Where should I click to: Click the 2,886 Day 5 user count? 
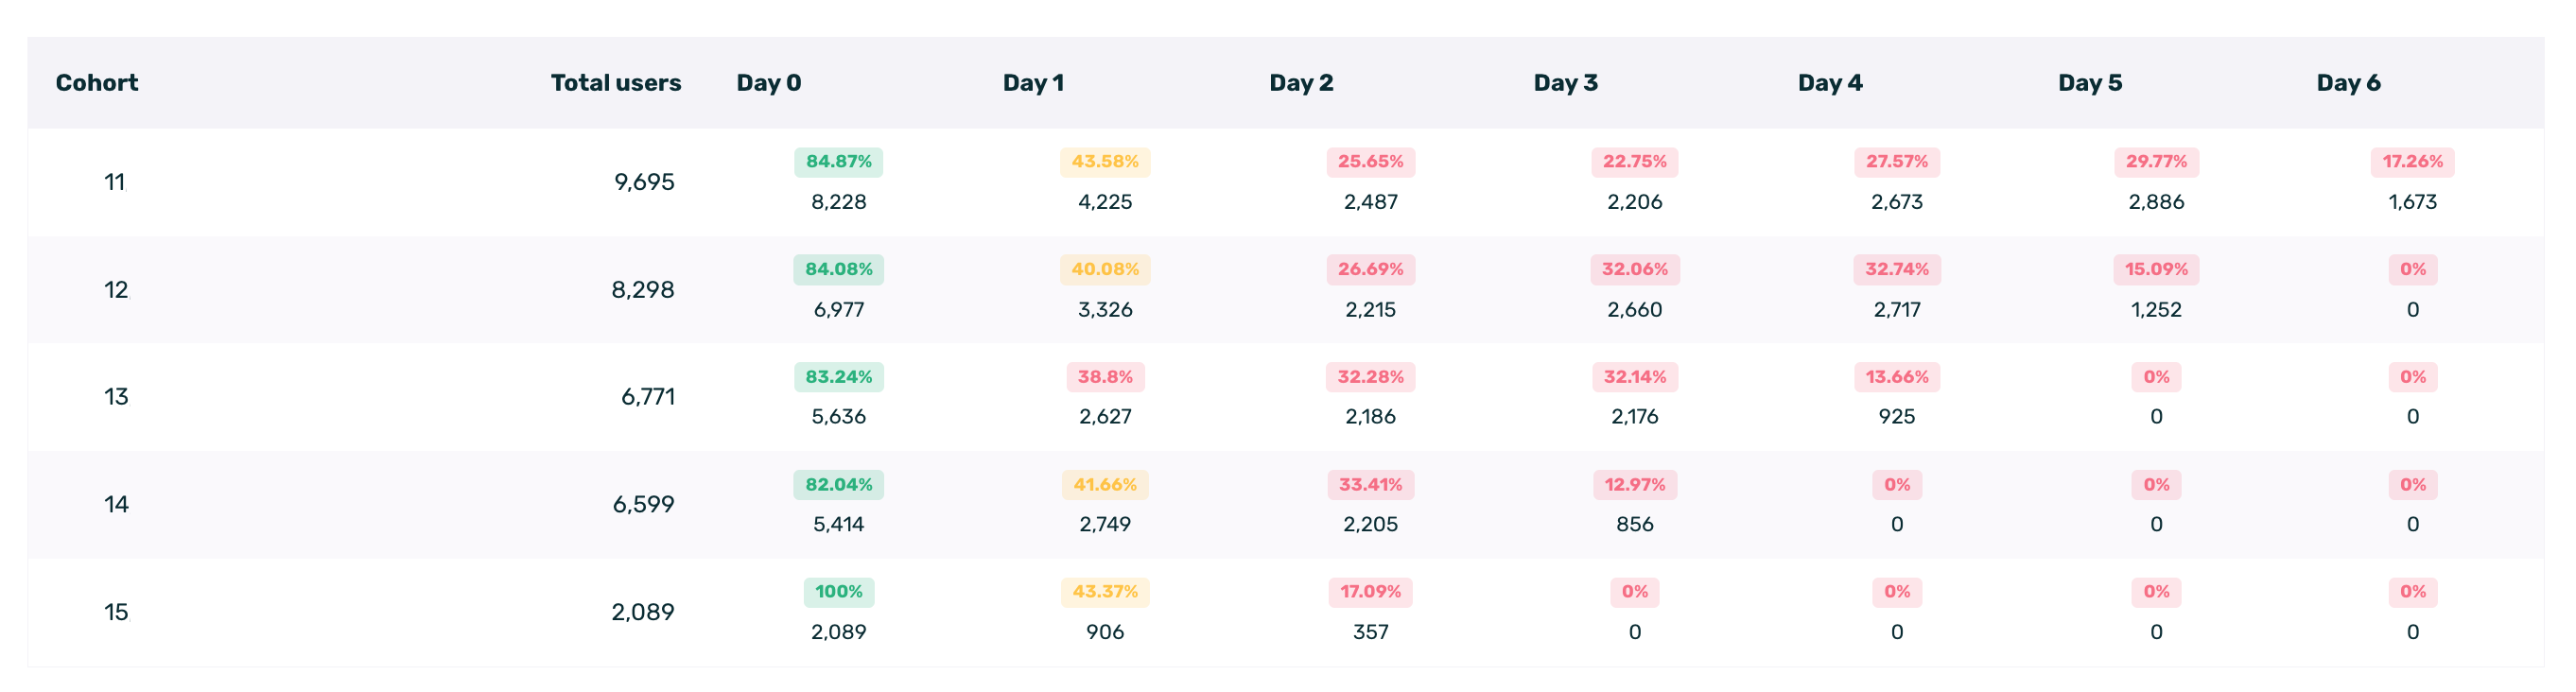2156,202
